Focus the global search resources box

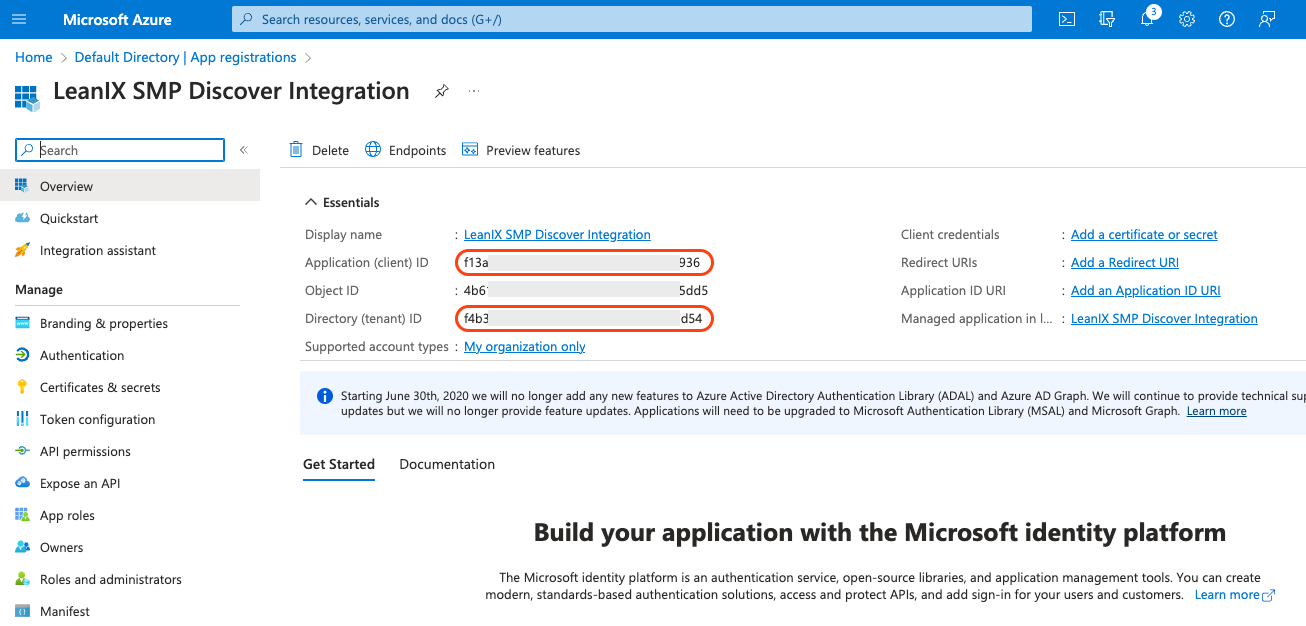click(632, 19)
